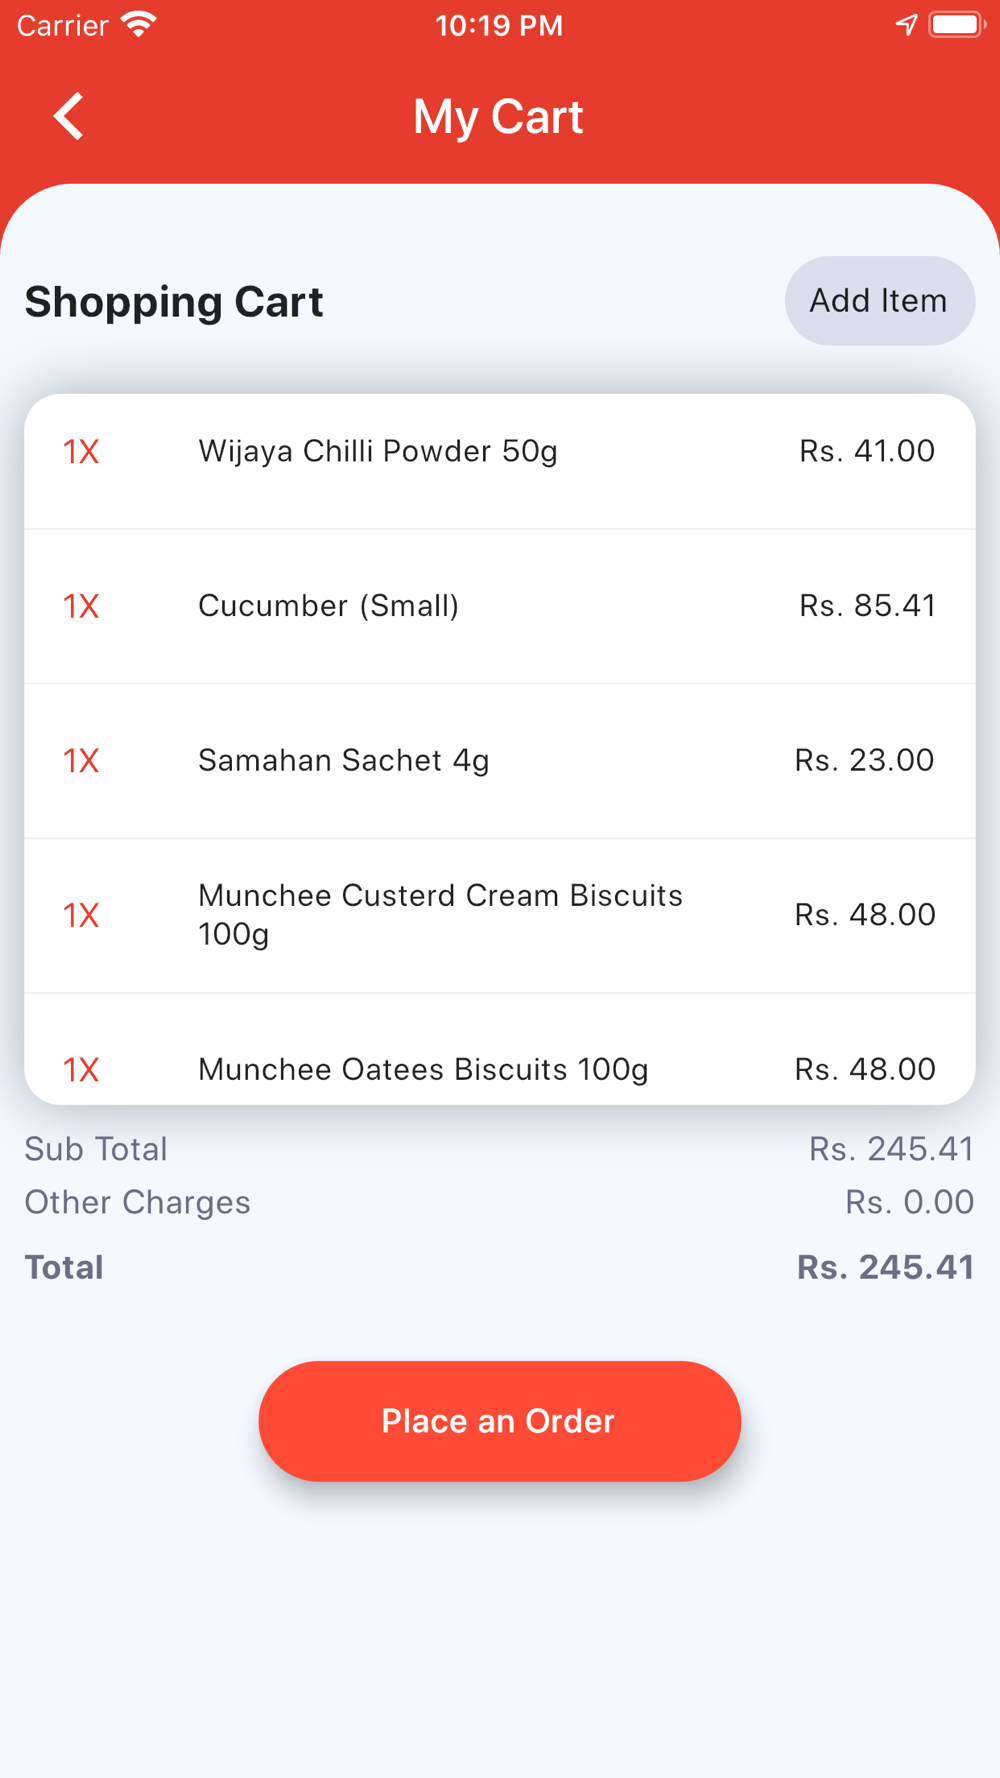Tap the back arrow icon
The image size is (1000, 1778).
click(x=68, y=116)
